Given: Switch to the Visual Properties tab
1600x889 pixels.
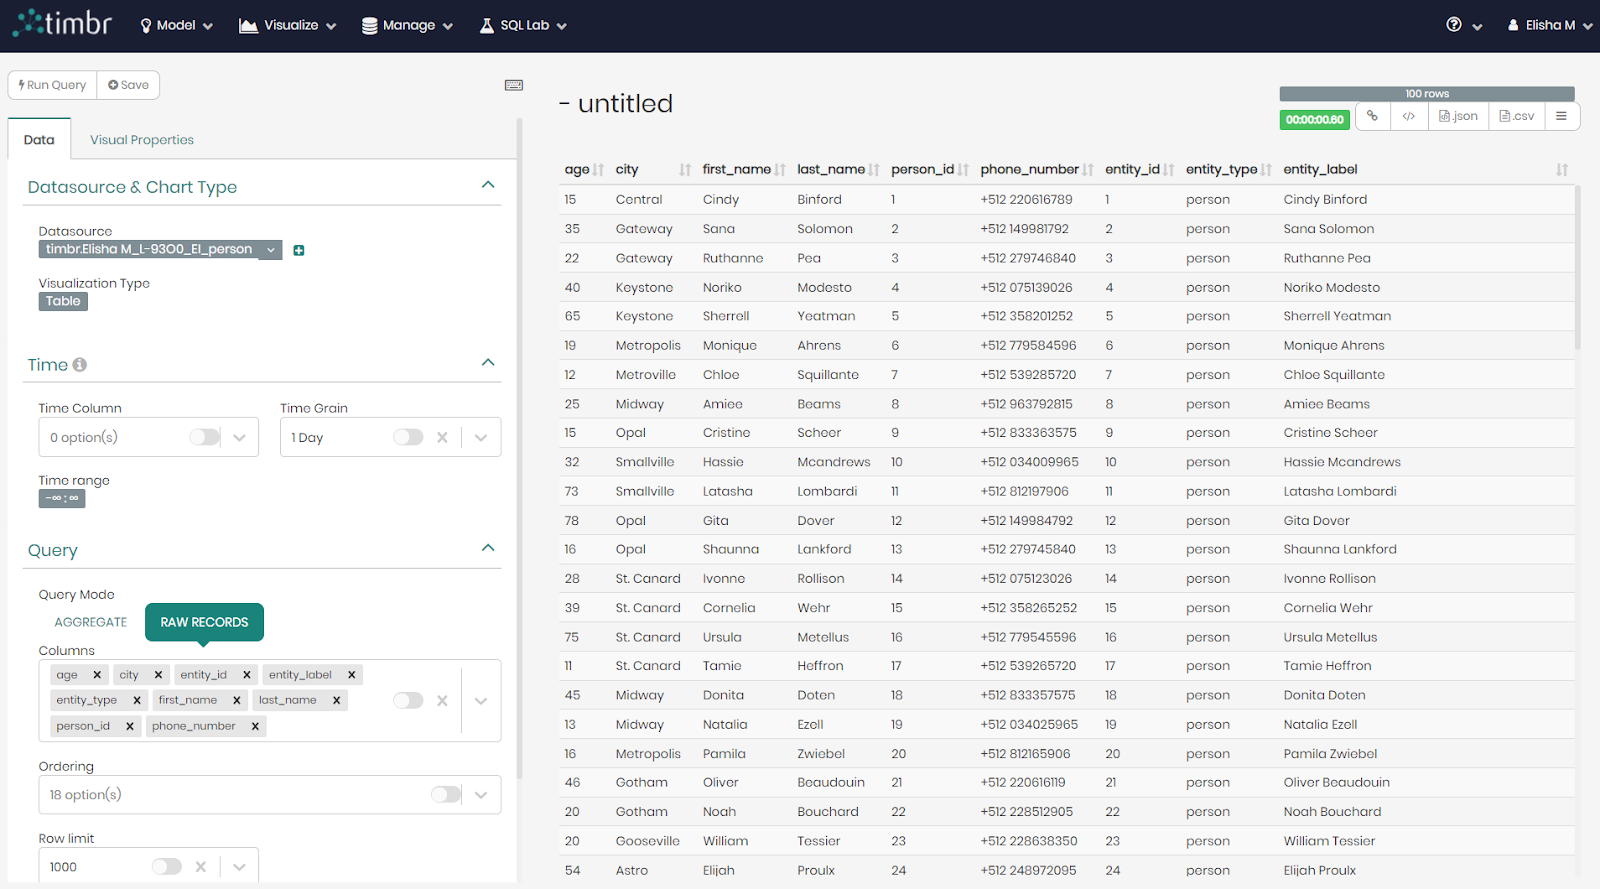Looking at the screenshot, I should coord(142,140).
